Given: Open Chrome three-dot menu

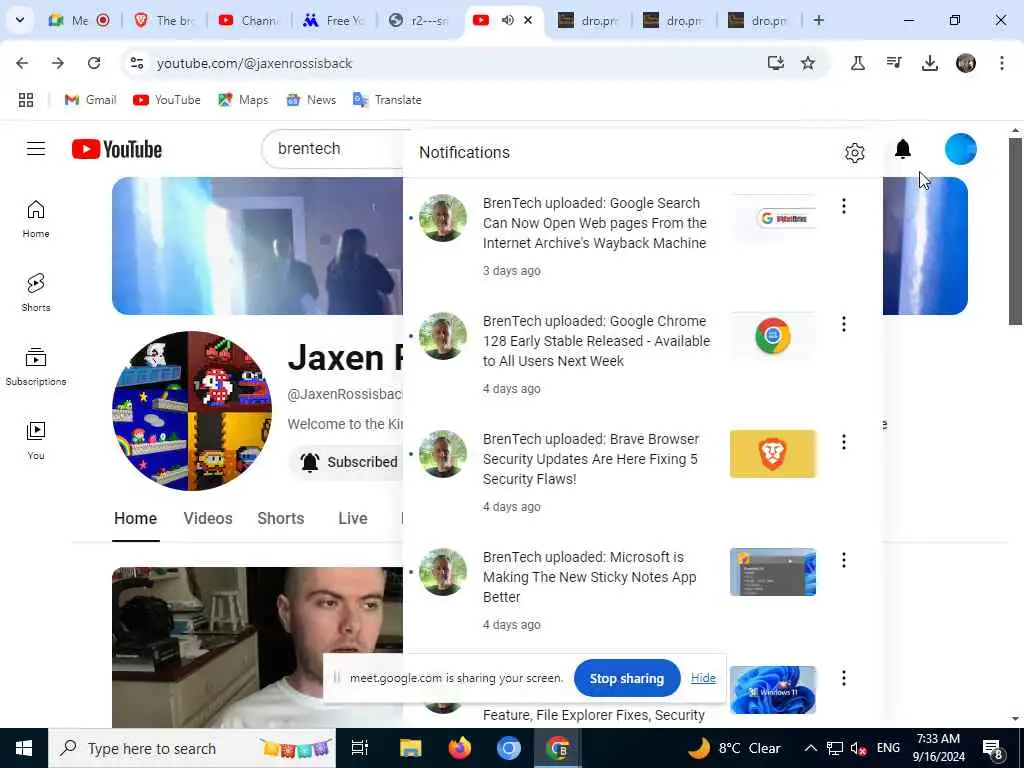Looking at the screenshot, I should point(1002,63).
